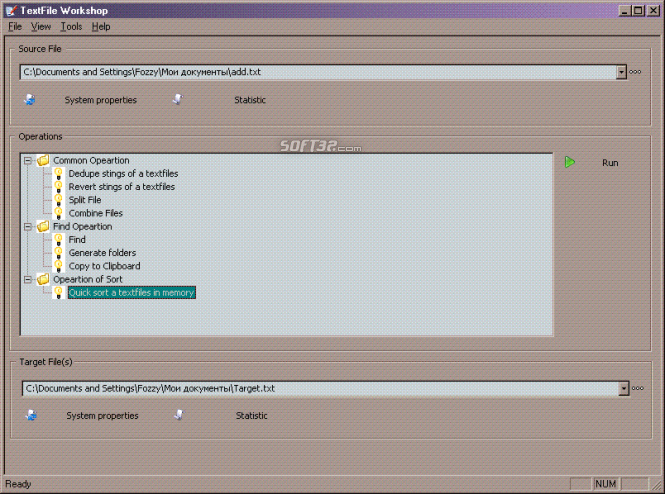Browse for target file with ellipsis button
This screenshot has width=665, height=494.
(636, 388)
